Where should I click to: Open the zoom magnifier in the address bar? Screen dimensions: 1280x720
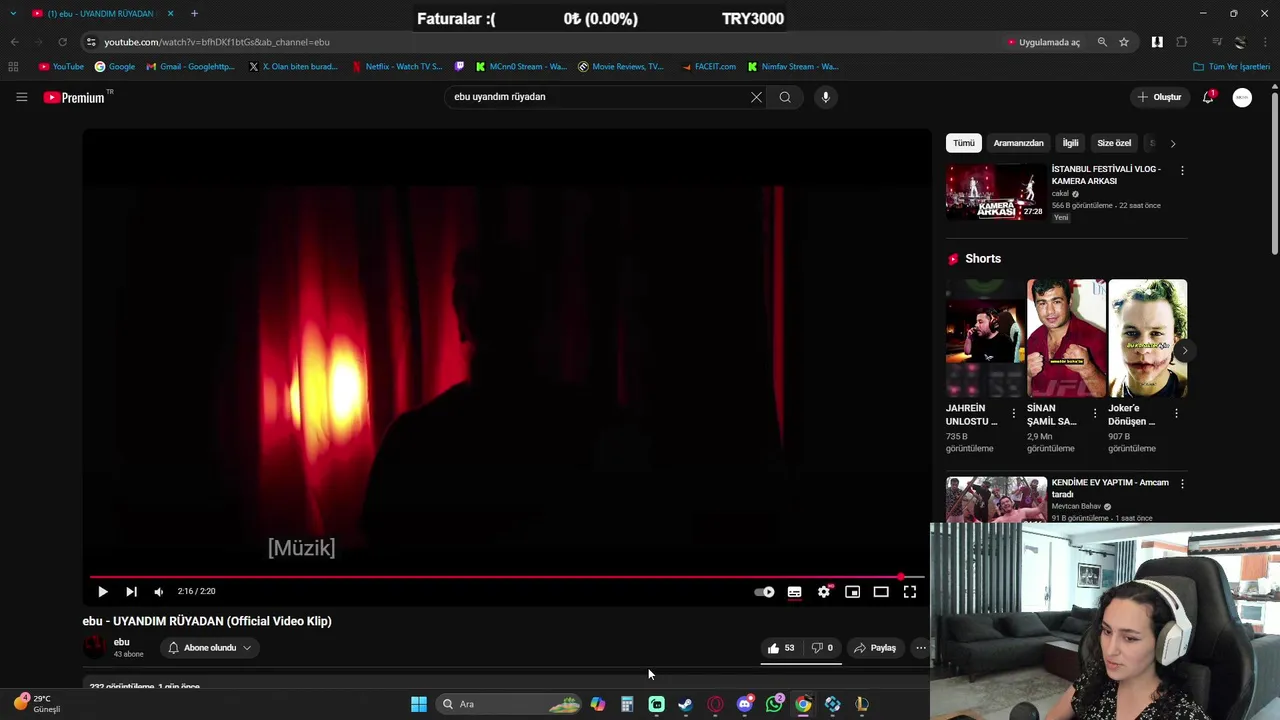[x=1102, y=42]
